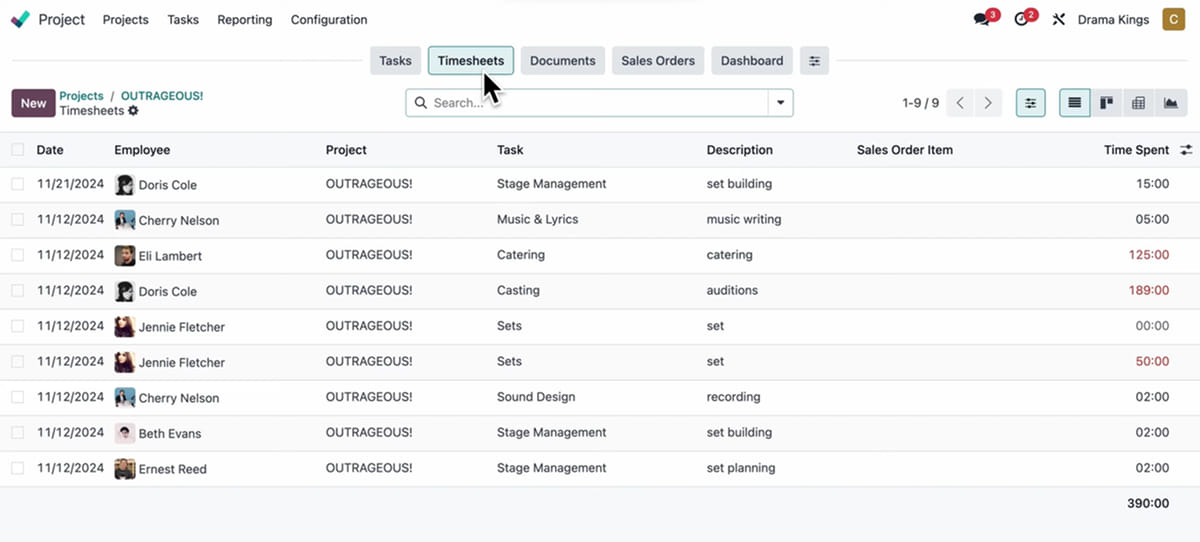
Task: Click the set planning description cell
Action: pos(743,468)
